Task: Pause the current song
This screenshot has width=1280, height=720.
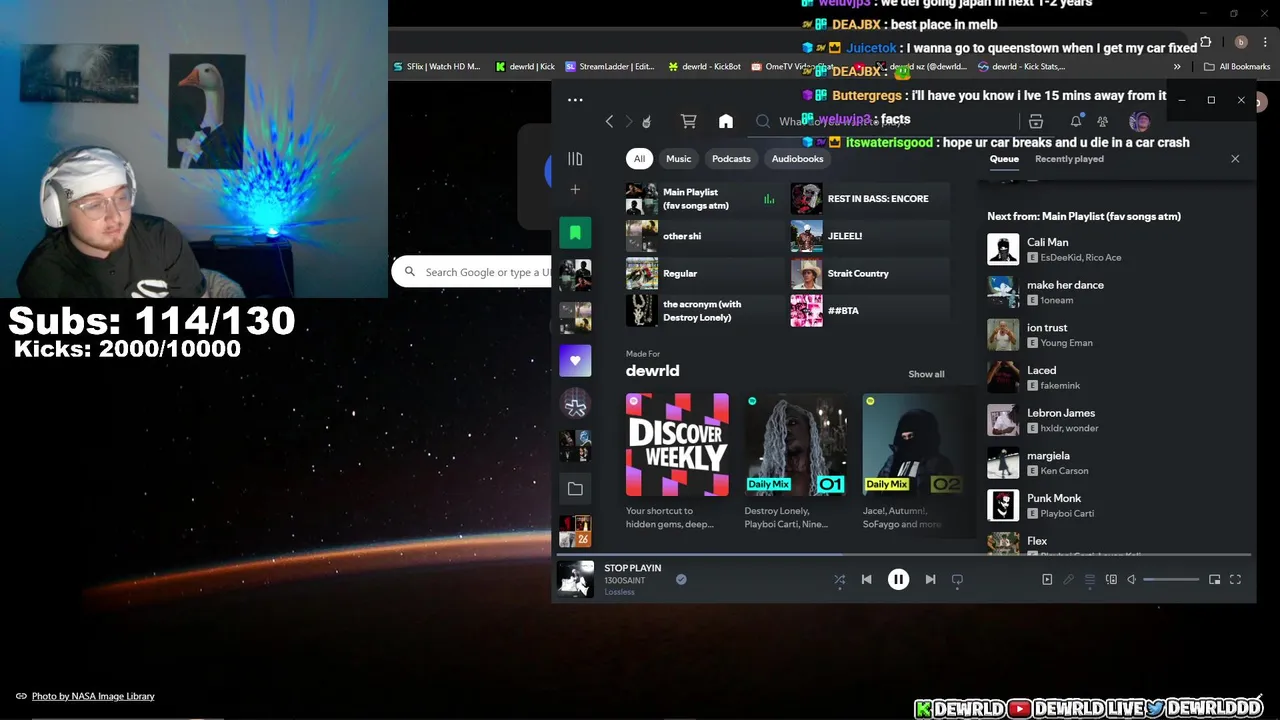Action: pos(898,579)
